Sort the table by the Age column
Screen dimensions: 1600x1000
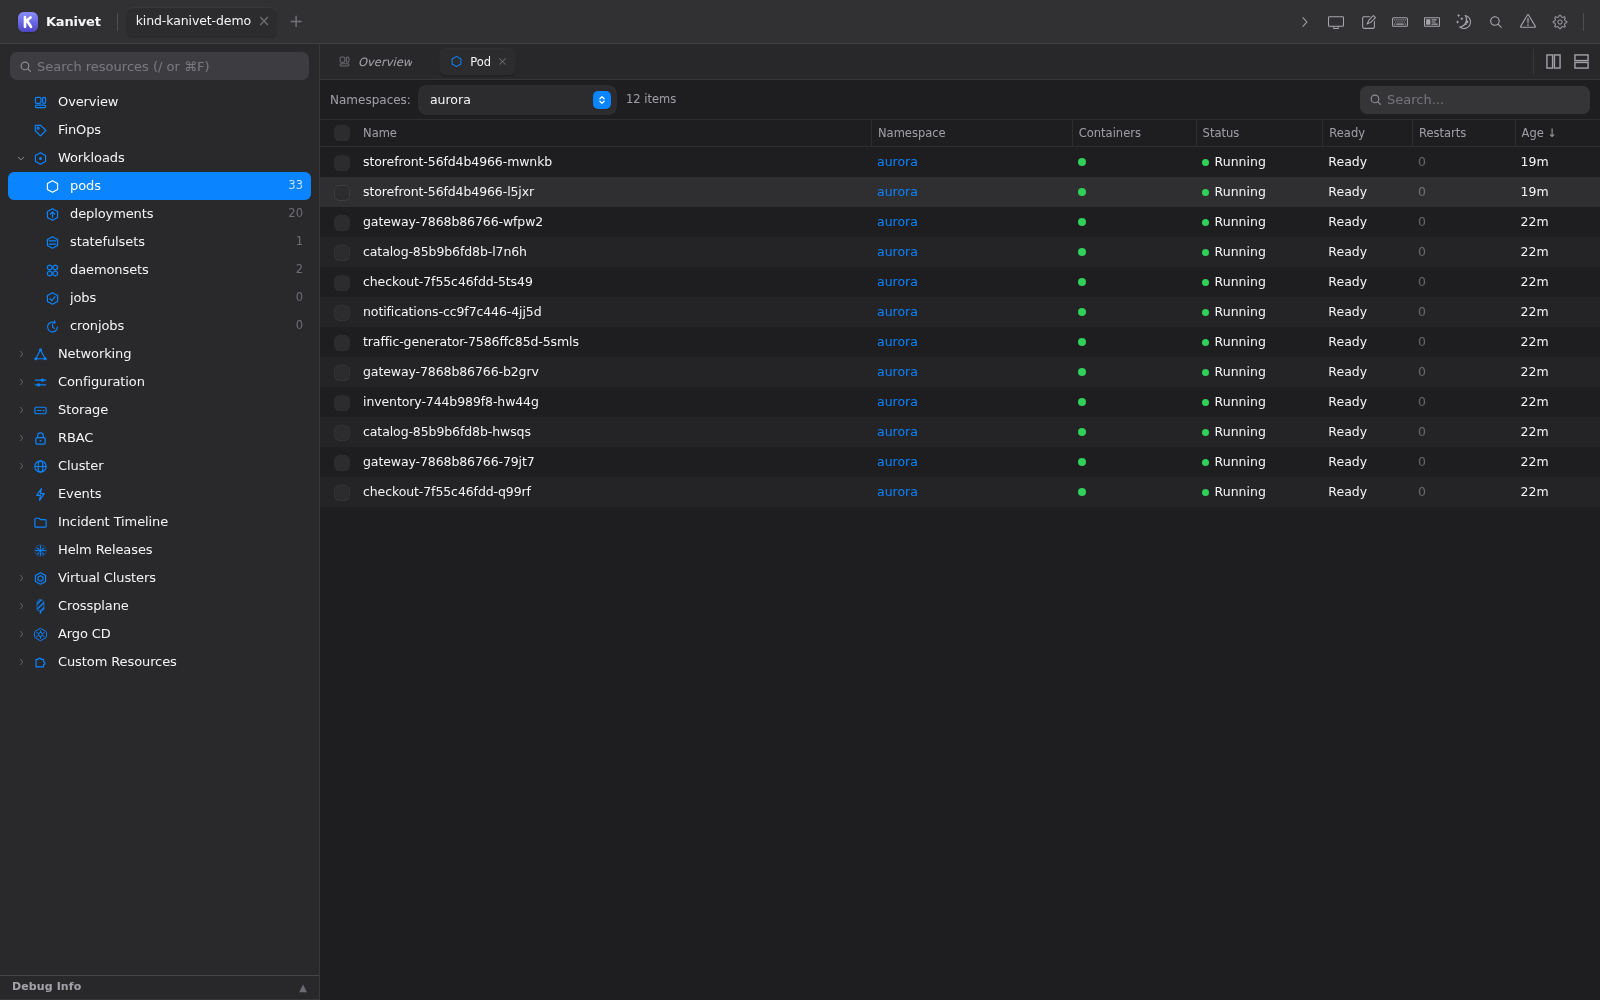pyautogui.click(x=1538, y=133)
